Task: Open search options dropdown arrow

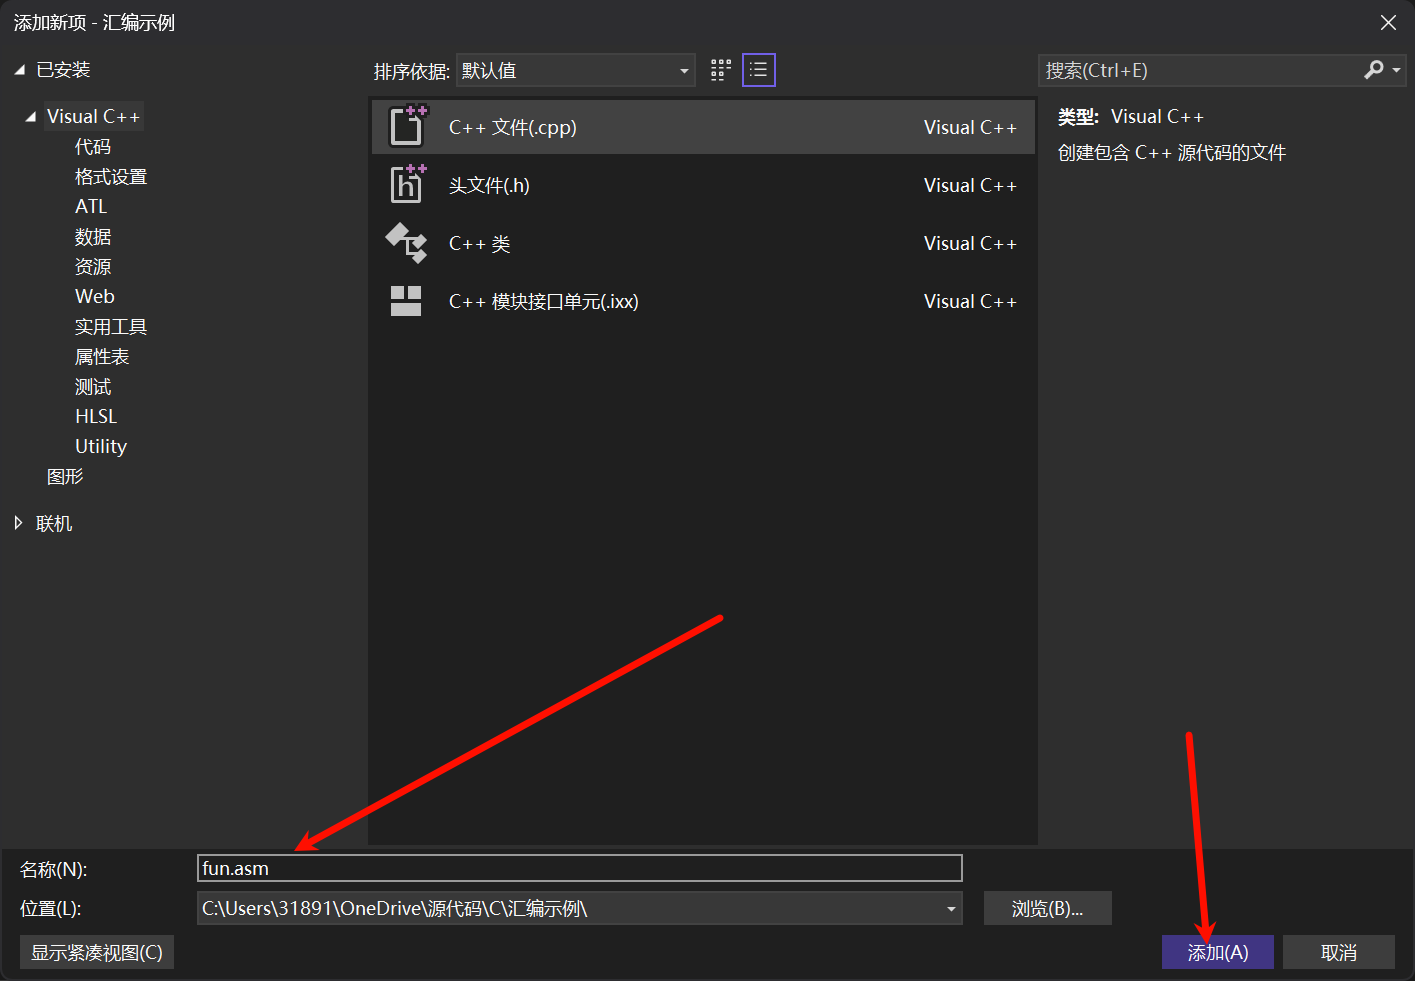Action: (x=1397, y=70)
